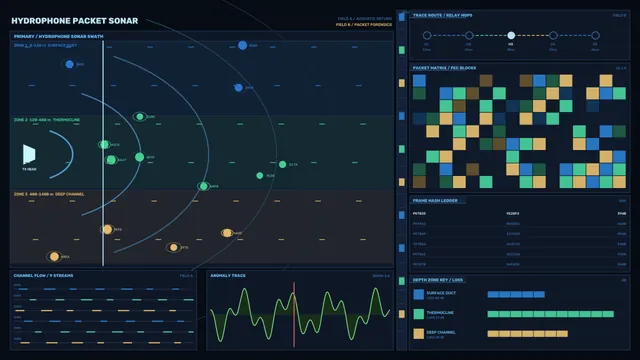Click the Channel Flow / 9 Streams panel title
640x360 pixels.
43,276
